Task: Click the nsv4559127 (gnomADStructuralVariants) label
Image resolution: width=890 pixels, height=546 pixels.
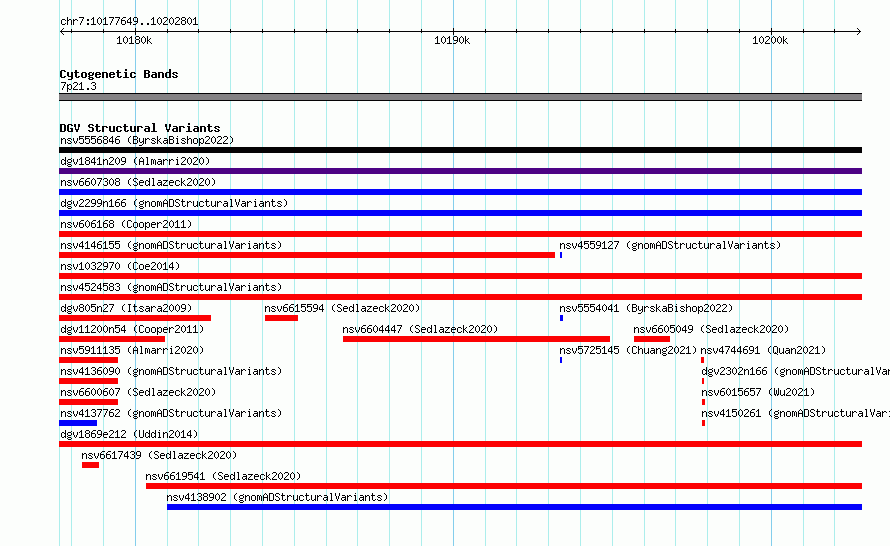Action: coord(670,245)
